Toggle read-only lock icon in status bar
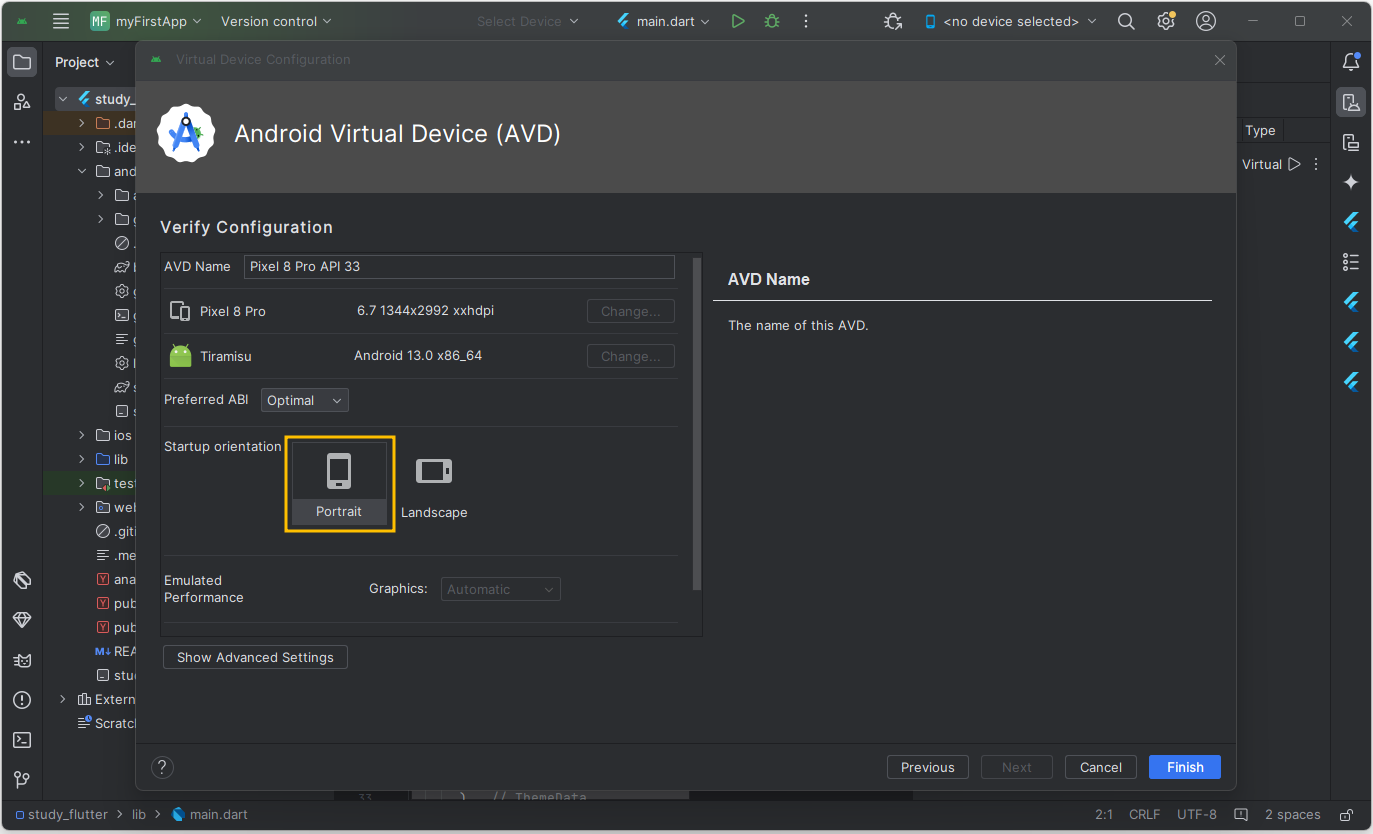This screenshot has height=834, width=1373. point(1347,815)
